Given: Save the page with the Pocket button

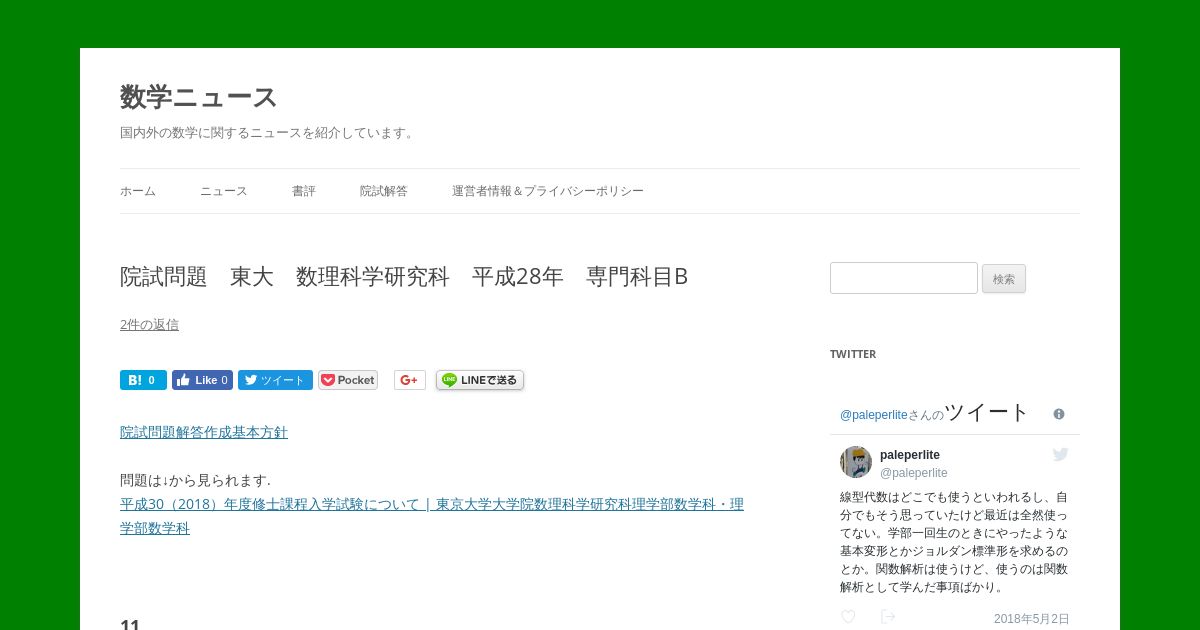Looking at the screenshot, I should 348,380.
